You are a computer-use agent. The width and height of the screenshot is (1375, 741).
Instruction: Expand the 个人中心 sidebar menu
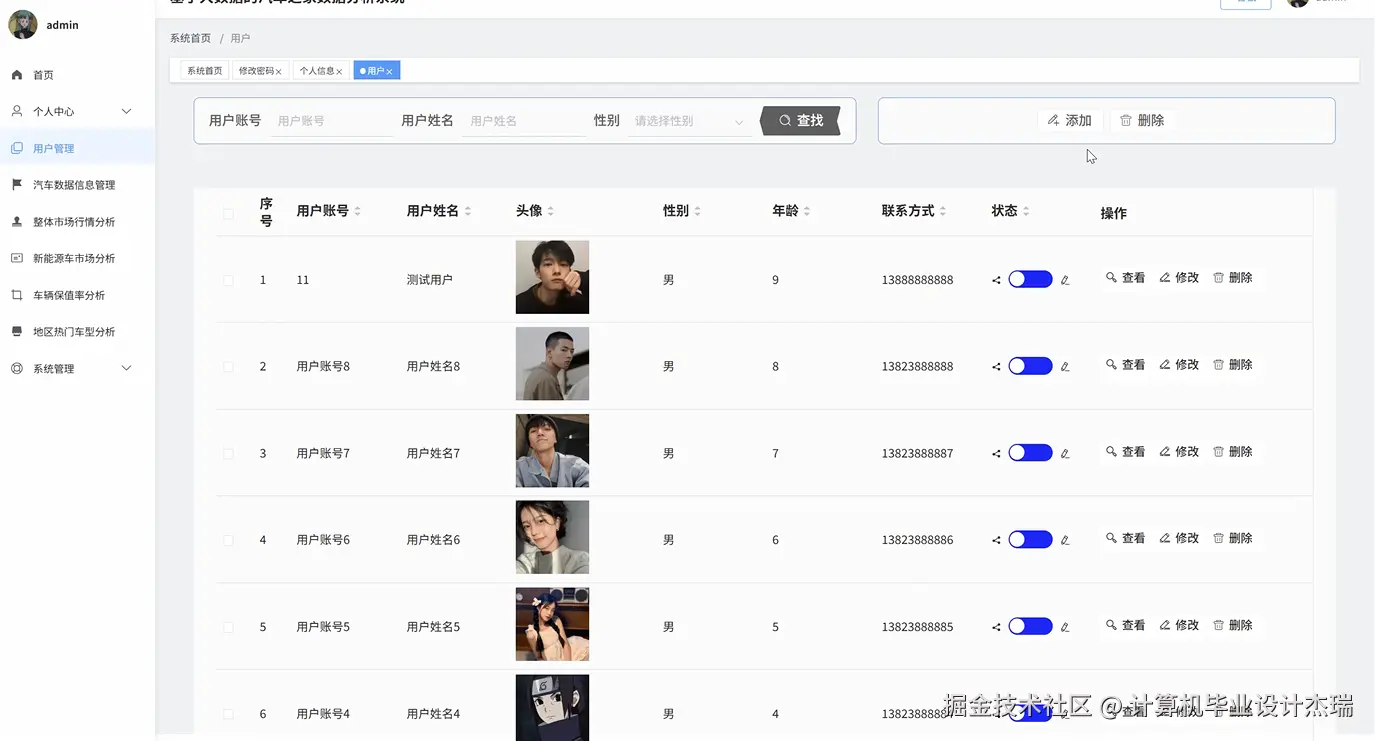pos(77,111)
